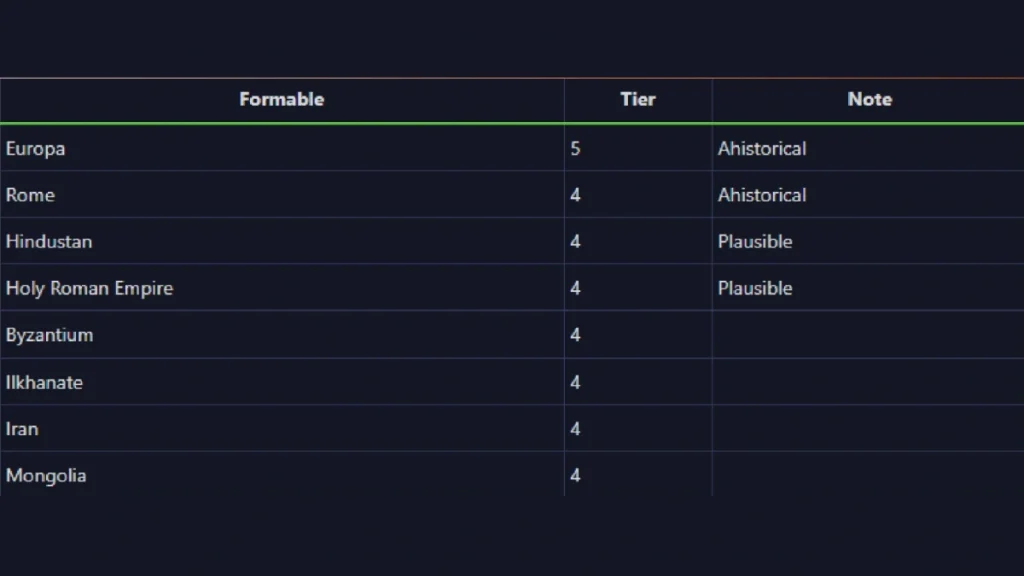Click the Note column header
This screenshot has width=1024, height=576.
pos(869,99)
